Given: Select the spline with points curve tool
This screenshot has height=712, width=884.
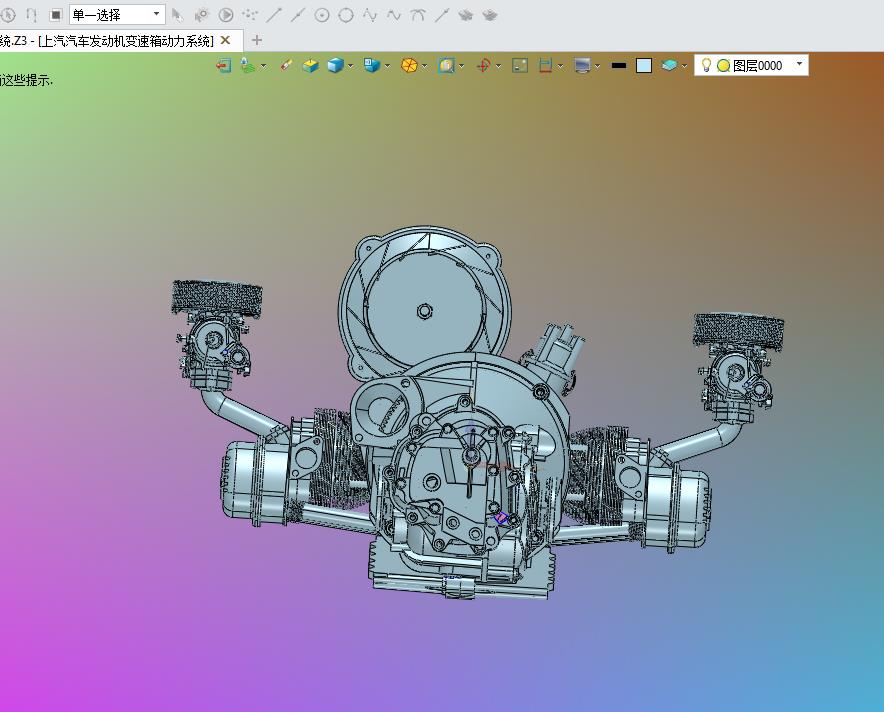Looking at the screenshot, I should pyautogui.click(x=370, y=15).
